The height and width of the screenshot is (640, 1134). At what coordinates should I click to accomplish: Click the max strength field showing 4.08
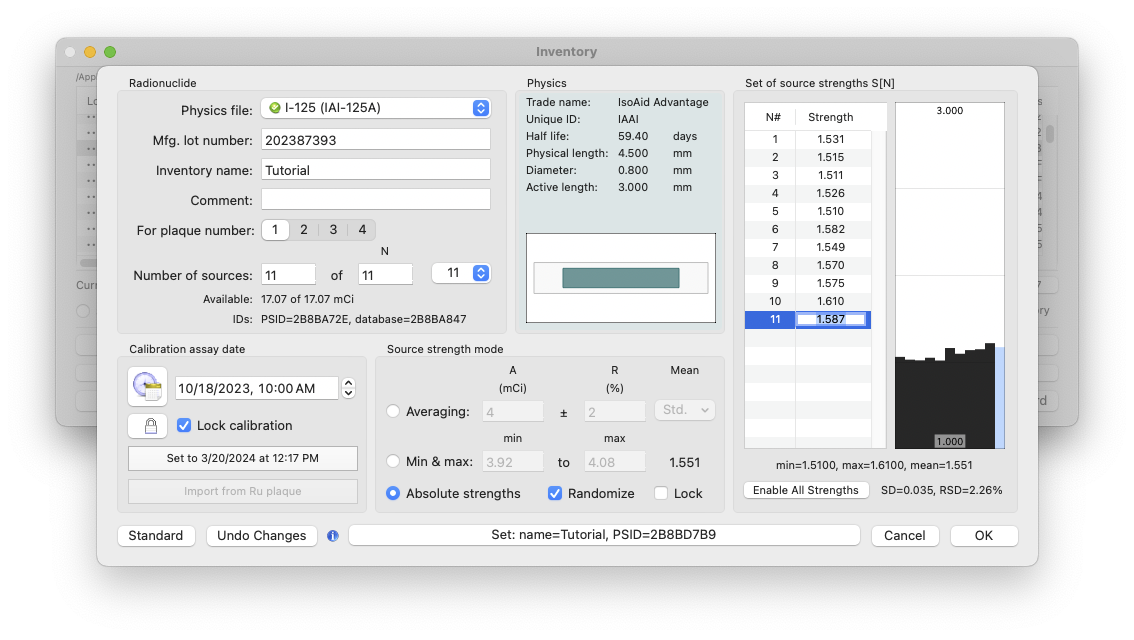pyautogui.click(x=615, y=461)
